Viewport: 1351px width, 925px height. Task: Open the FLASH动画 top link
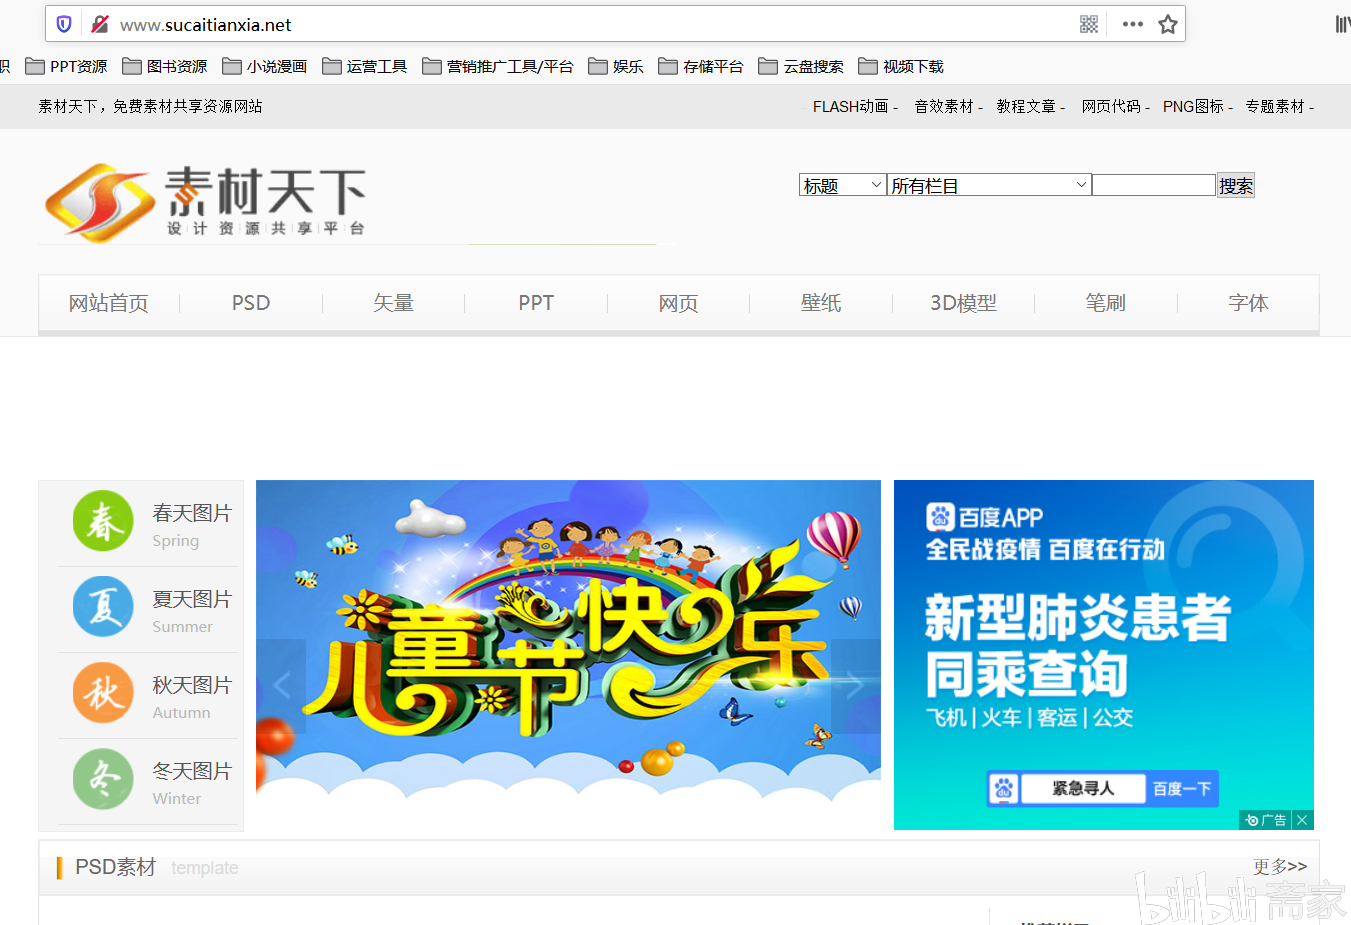tap(850, 106)
